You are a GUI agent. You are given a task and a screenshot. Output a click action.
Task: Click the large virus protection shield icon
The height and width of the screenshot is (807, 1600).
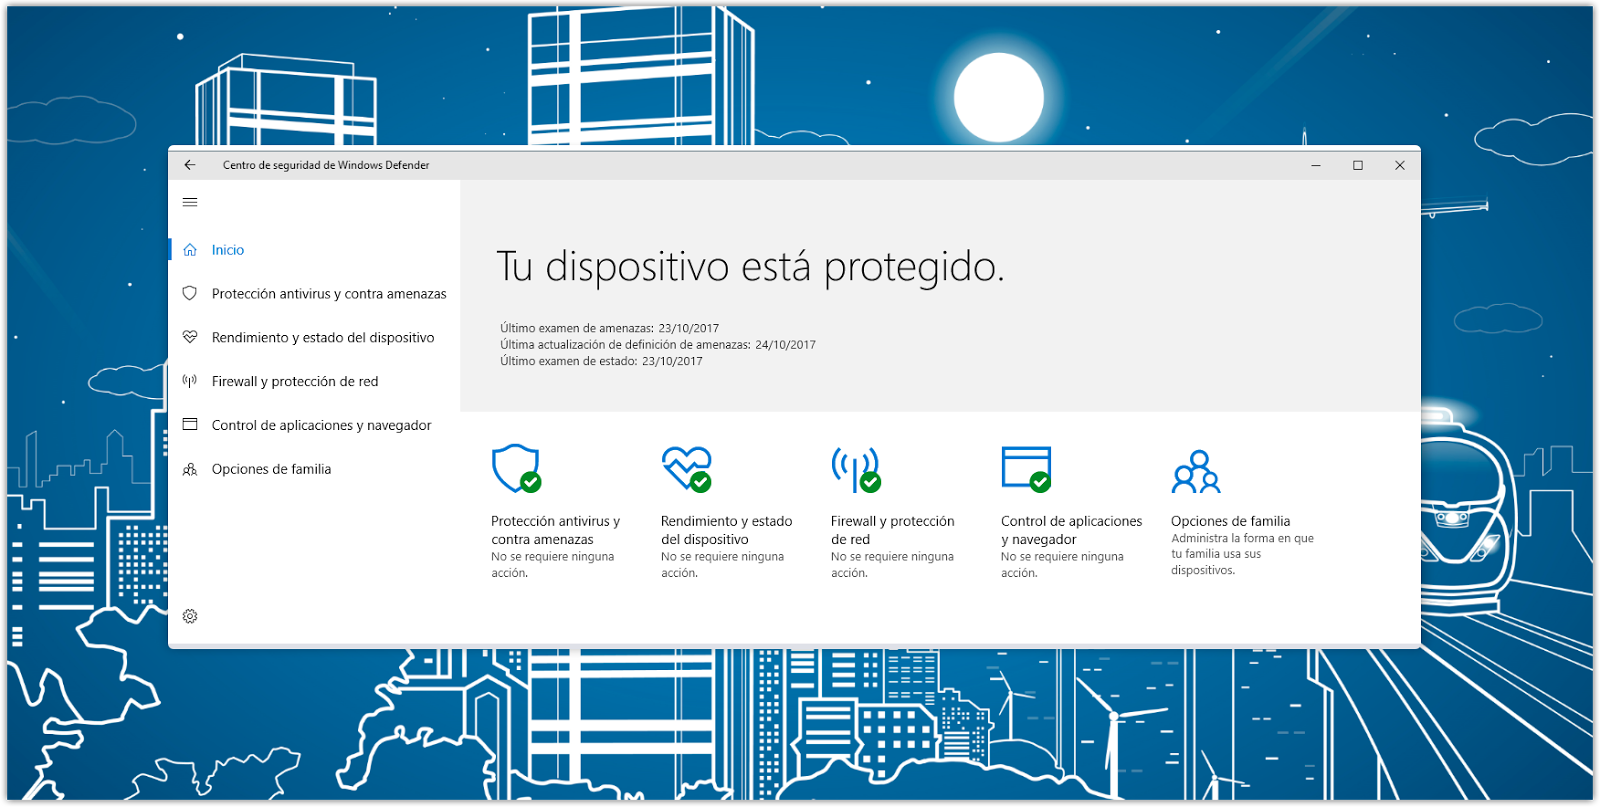pyautogui.click(x=516, y=469)
